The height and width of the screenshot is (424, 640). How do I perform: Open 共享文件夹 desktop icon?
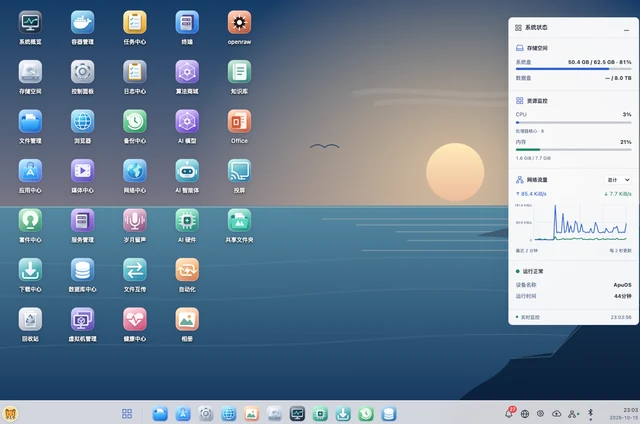pyautogui.click(x=239, y=220)
